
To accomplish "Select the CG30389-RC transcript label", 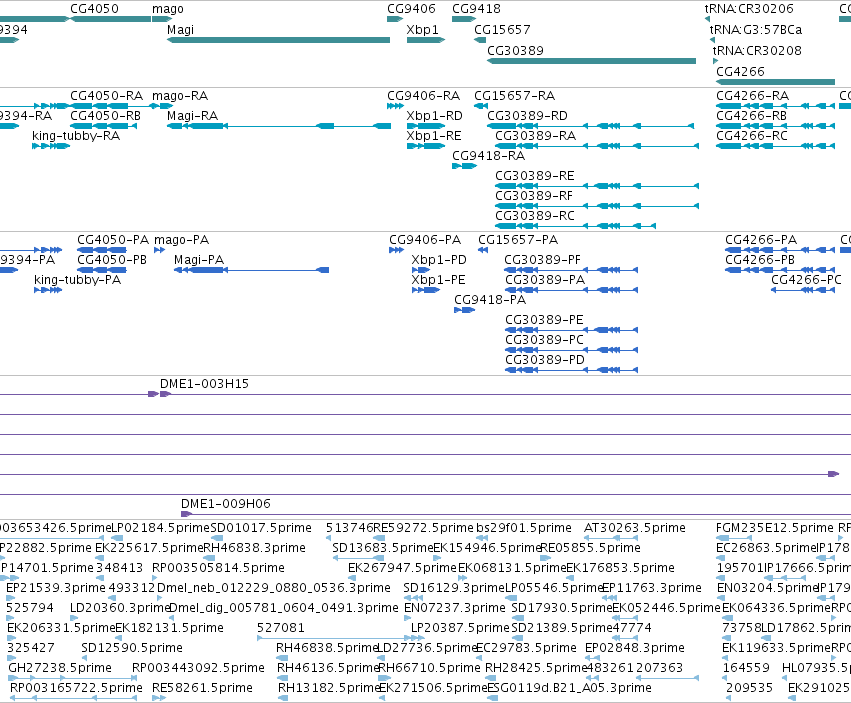I will click(x=535, y=216).
